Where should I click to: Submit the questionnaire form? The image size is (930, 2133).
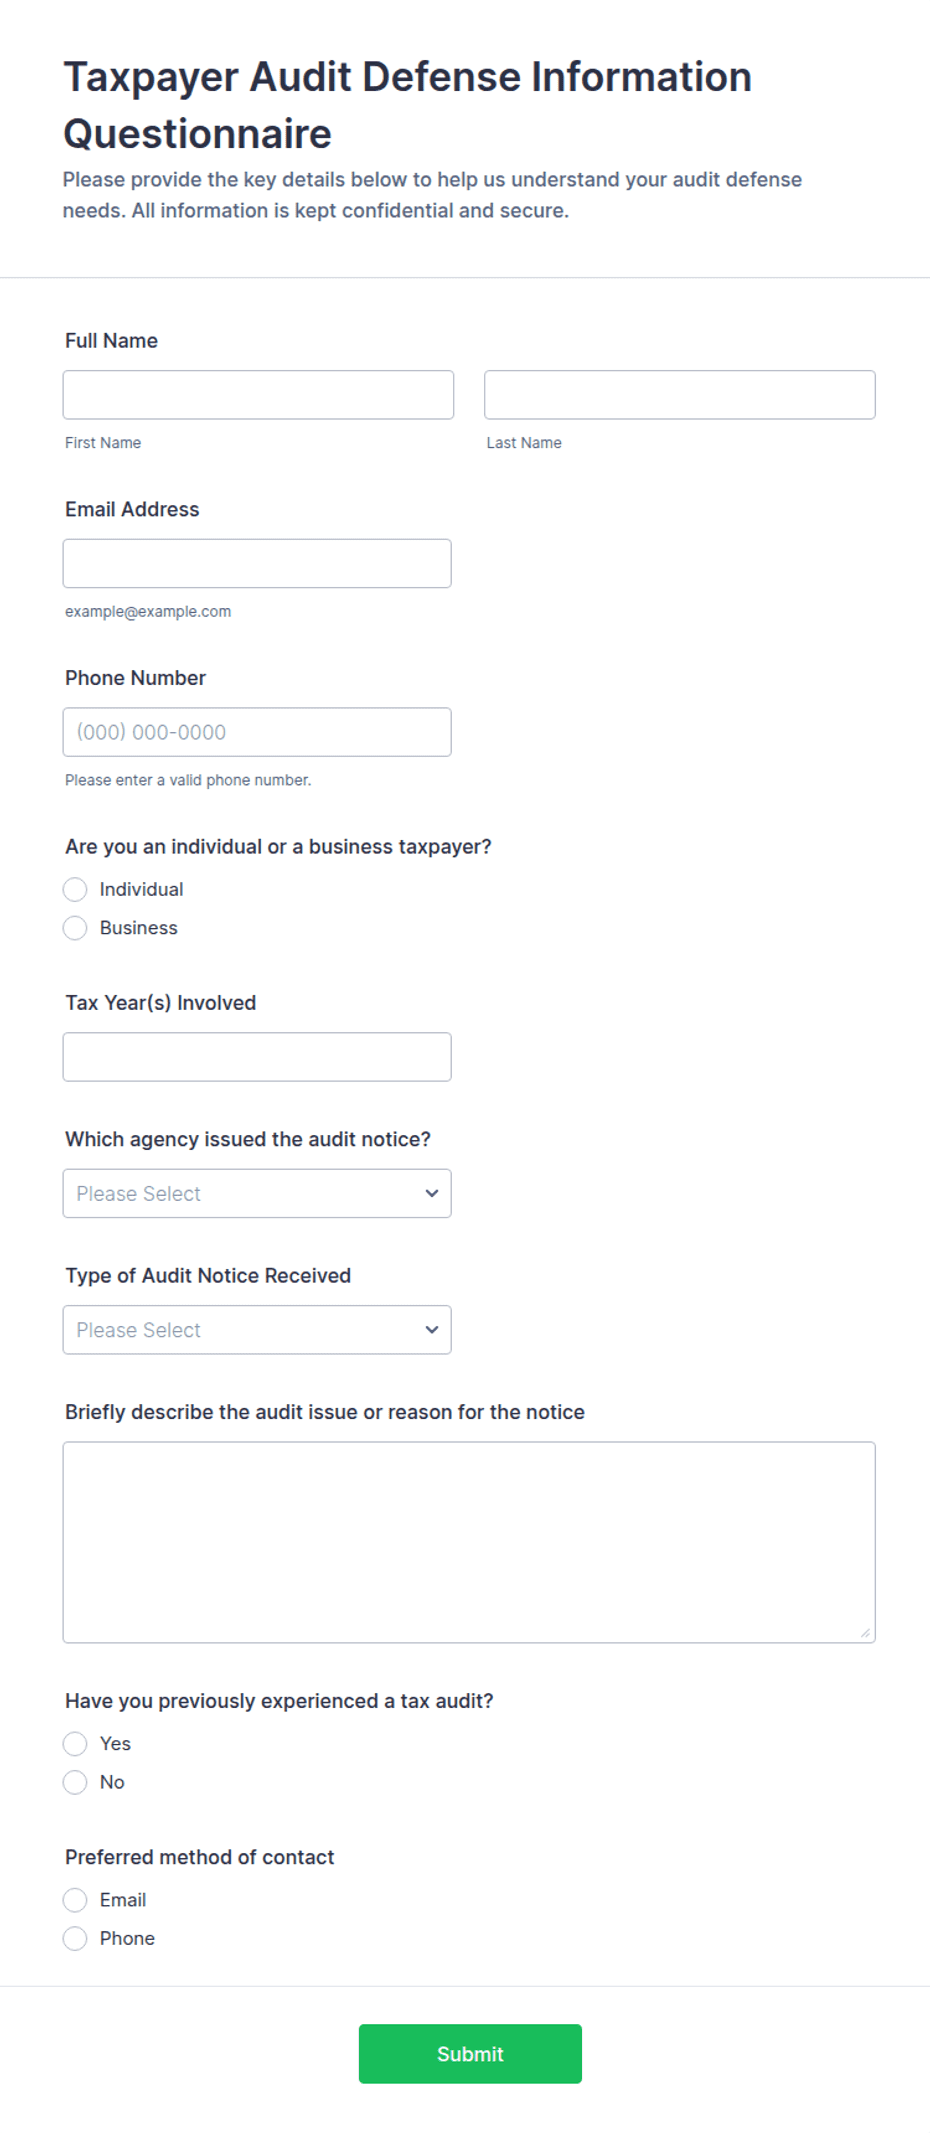pyautogui.click(x=470, y=2054)
